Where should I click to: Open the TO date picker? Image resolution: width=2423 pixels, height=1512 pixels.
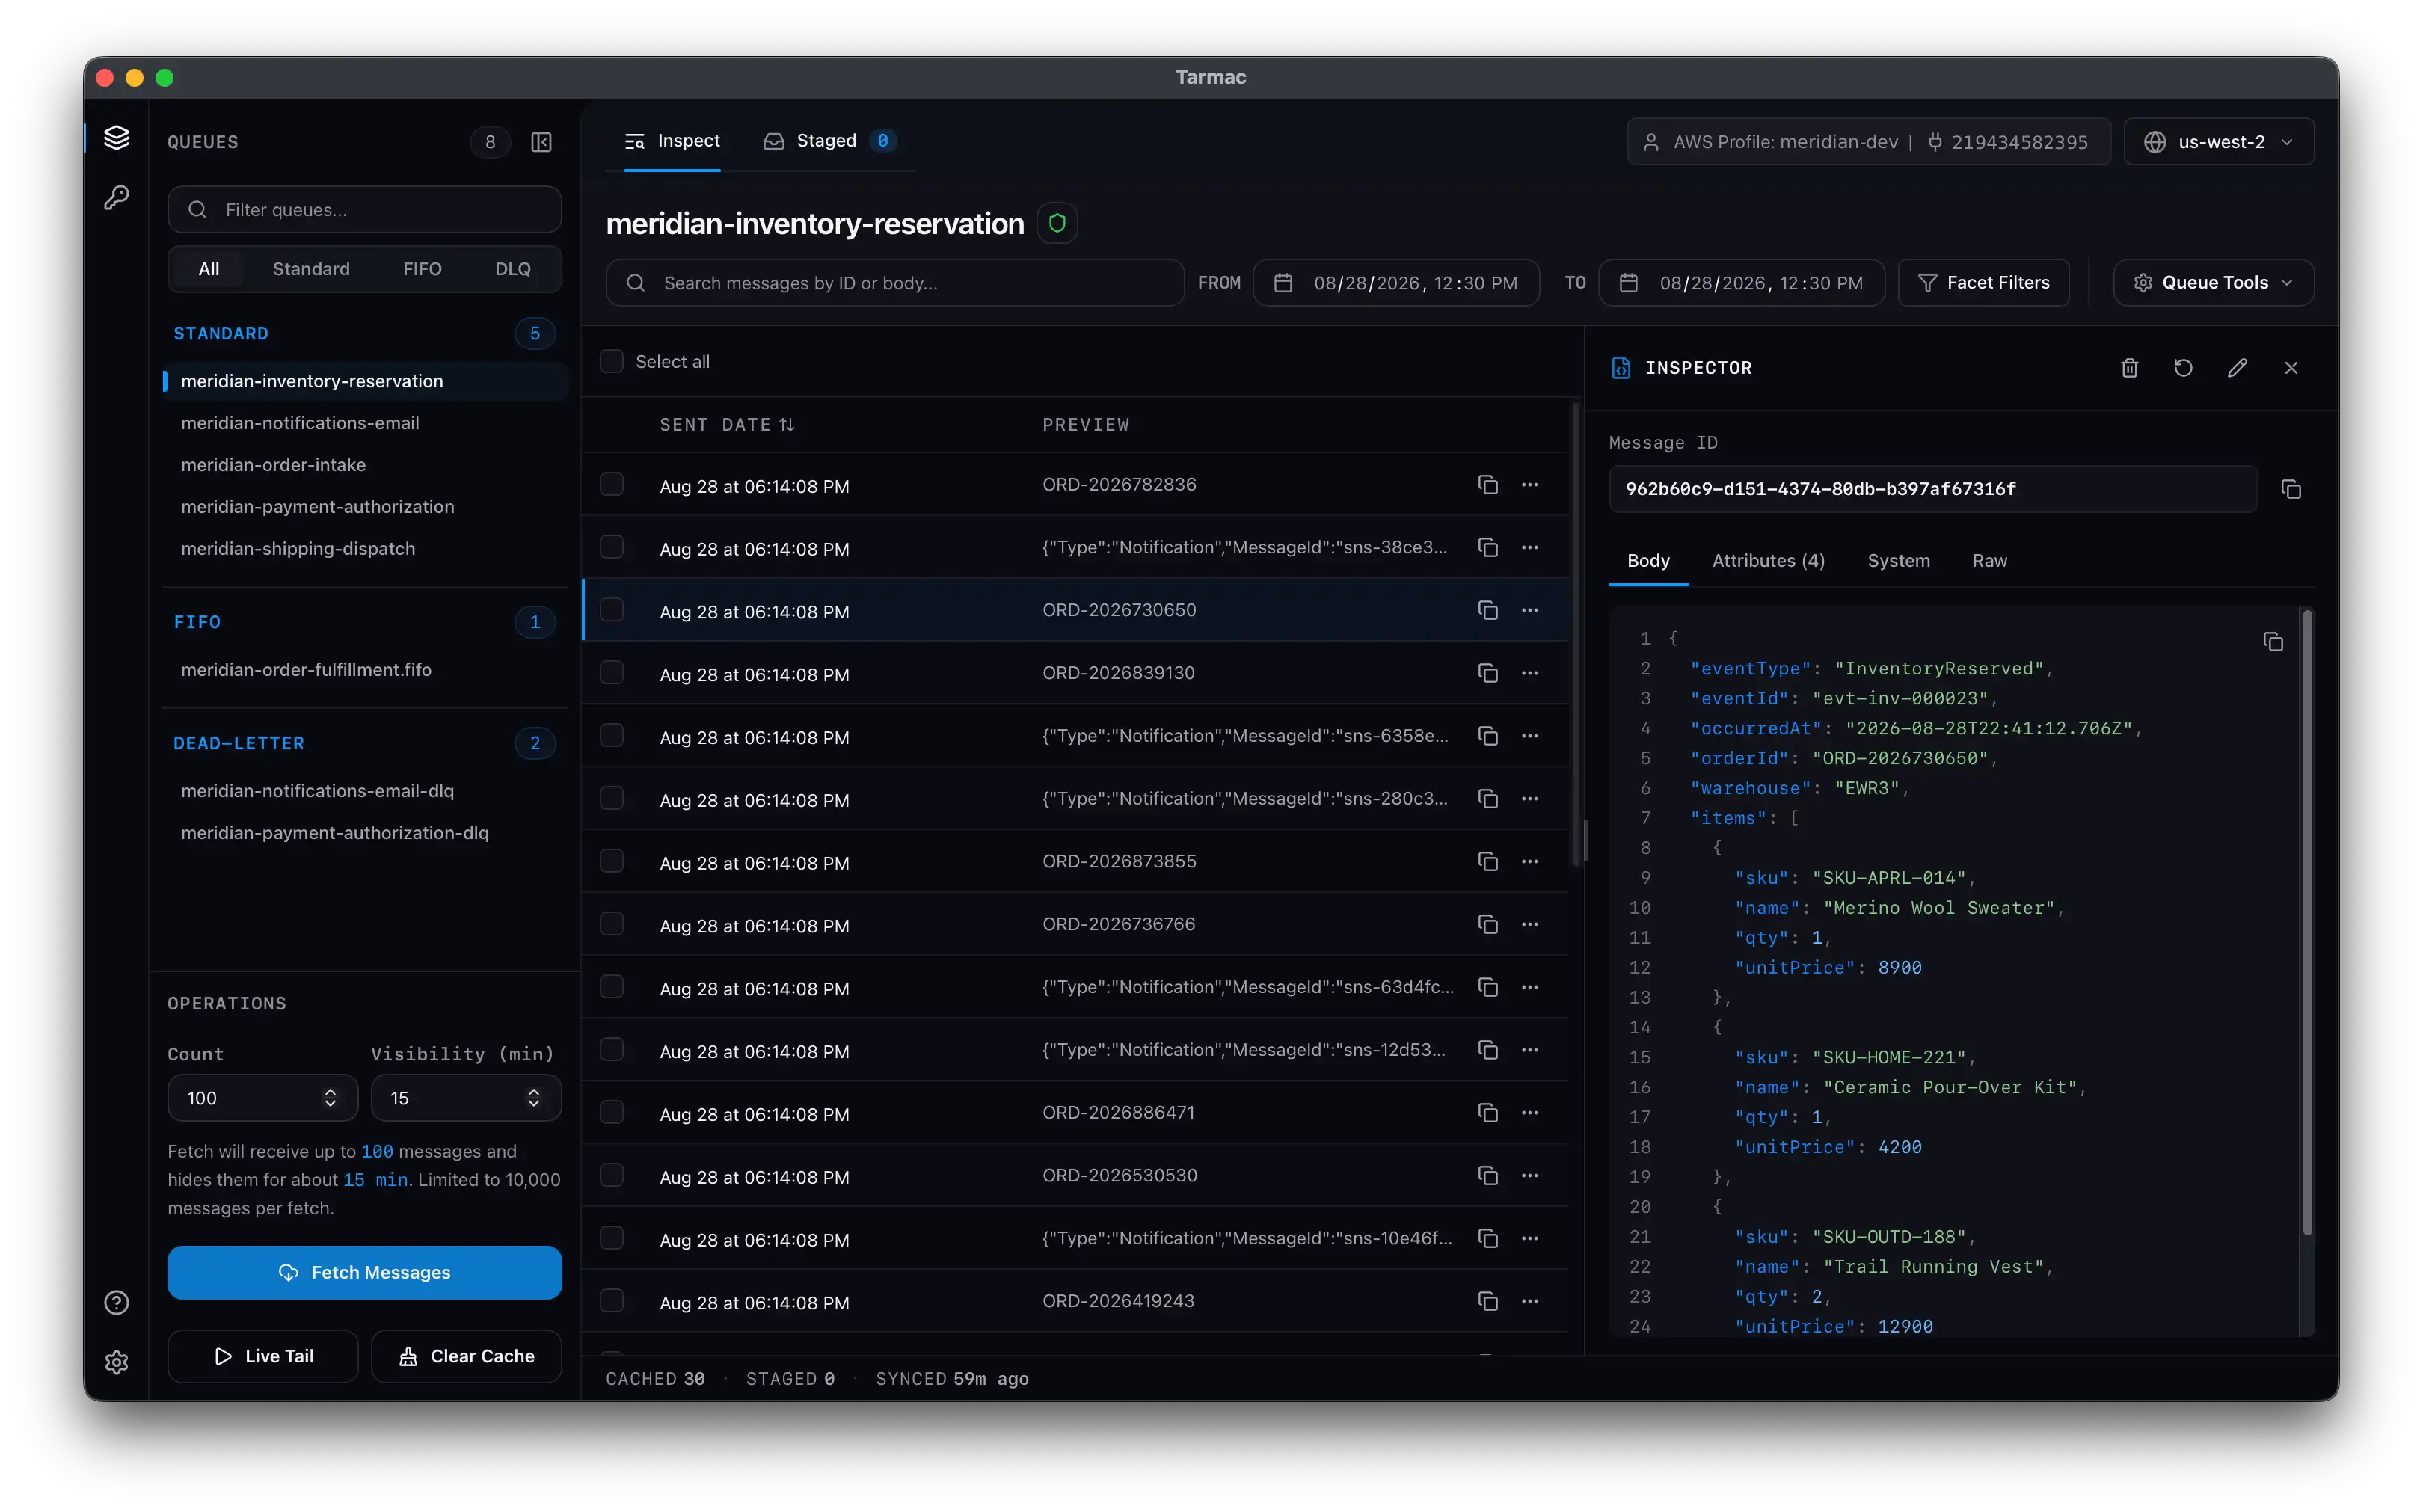pyautogui.click(x=1742, y=283)
